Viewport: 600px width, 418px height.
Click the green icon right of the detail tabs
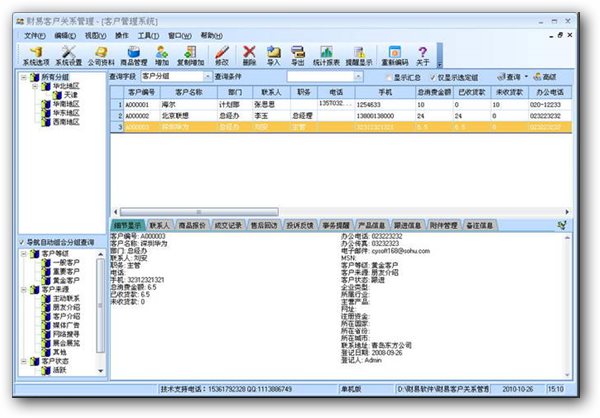(562, 225)
